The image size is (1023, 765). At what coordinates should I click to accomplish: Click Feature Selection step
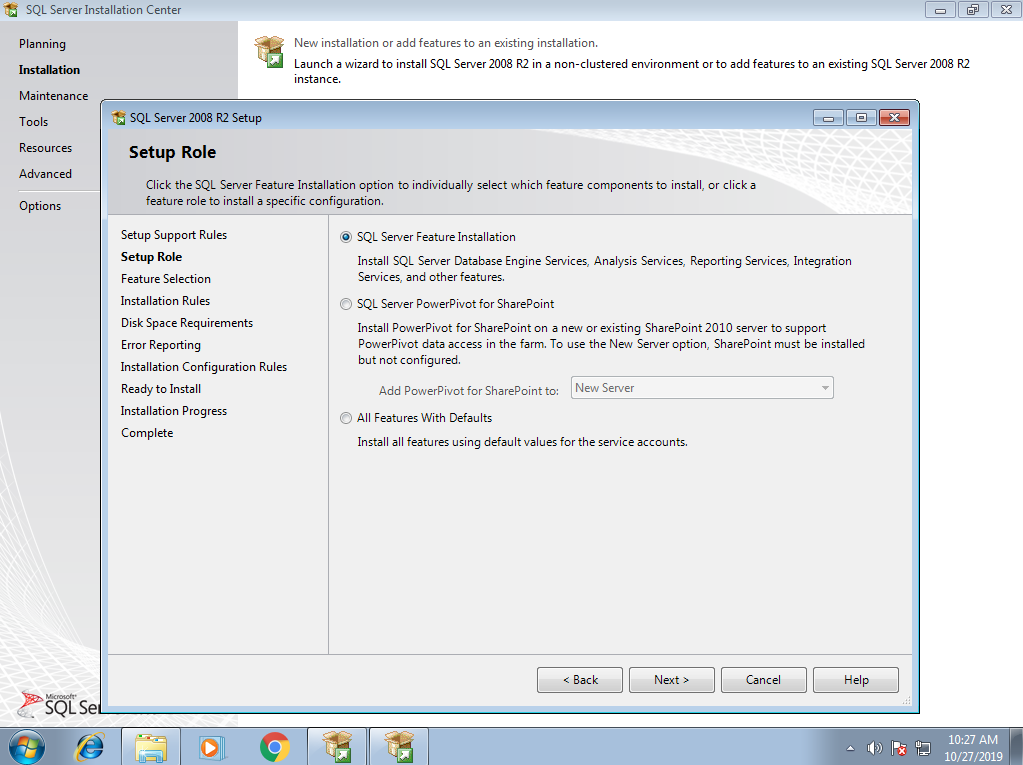[x=166, y=279]
